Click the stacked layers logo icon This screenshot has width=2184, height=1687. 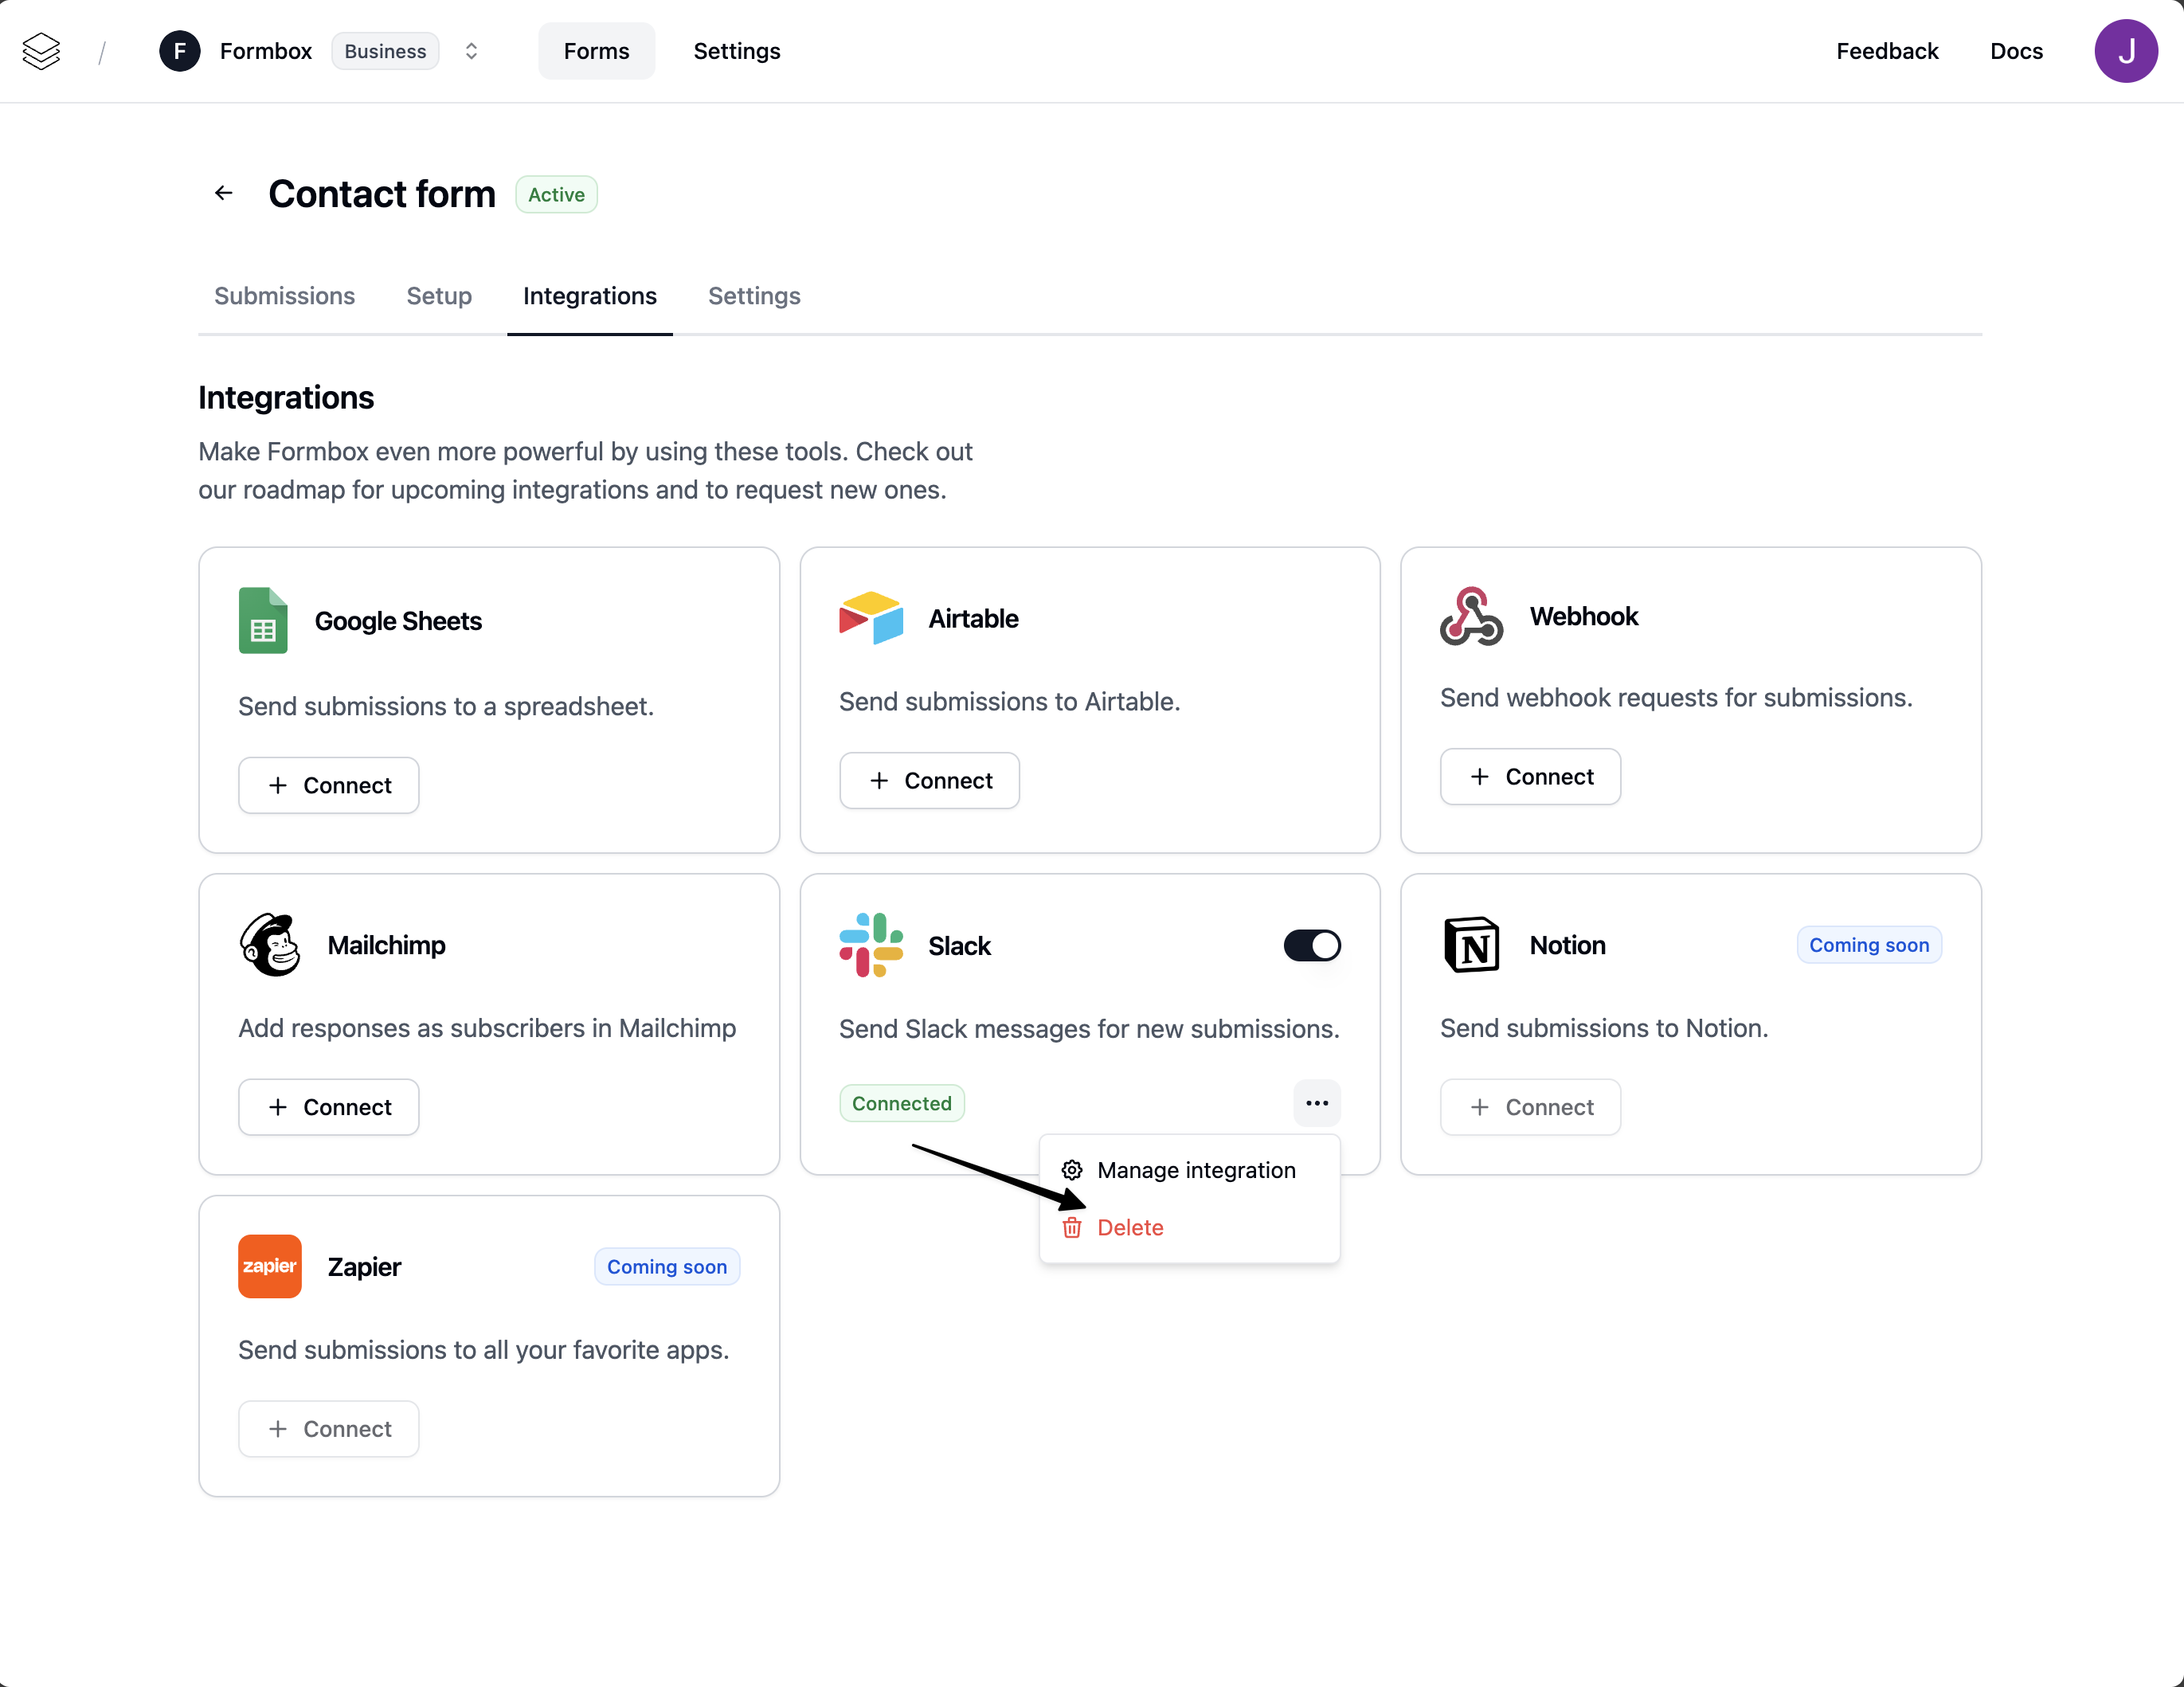click(41, 51)
